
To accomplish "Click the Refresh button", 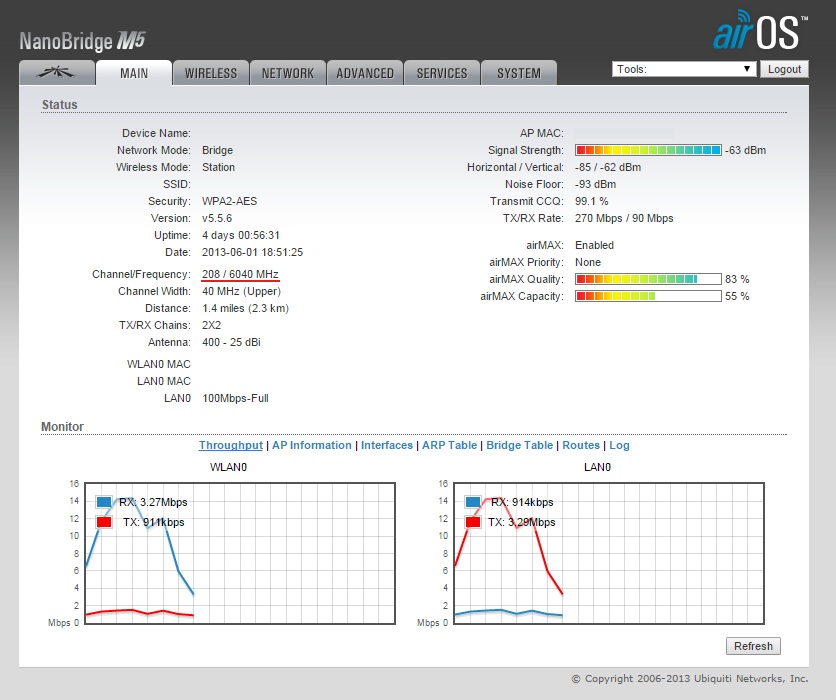I will (x=753, y=646).
